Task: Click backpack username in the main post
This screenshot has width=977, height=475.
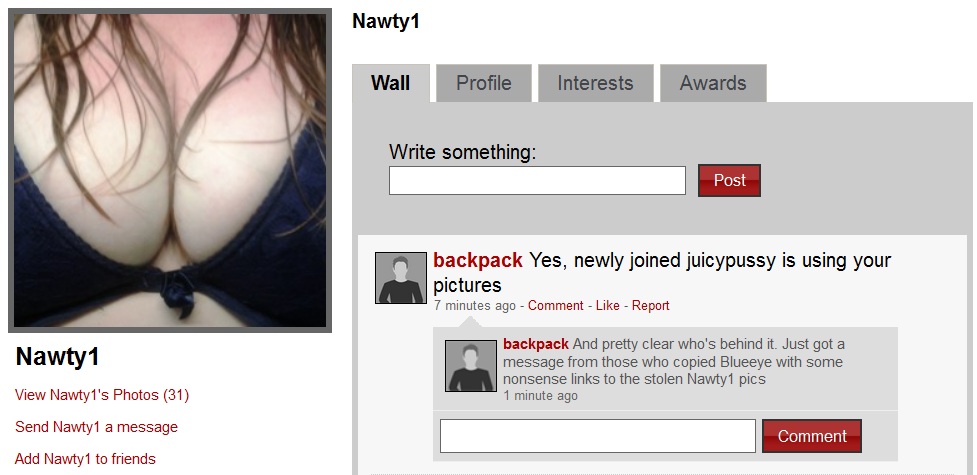Action: click(478, 260)
